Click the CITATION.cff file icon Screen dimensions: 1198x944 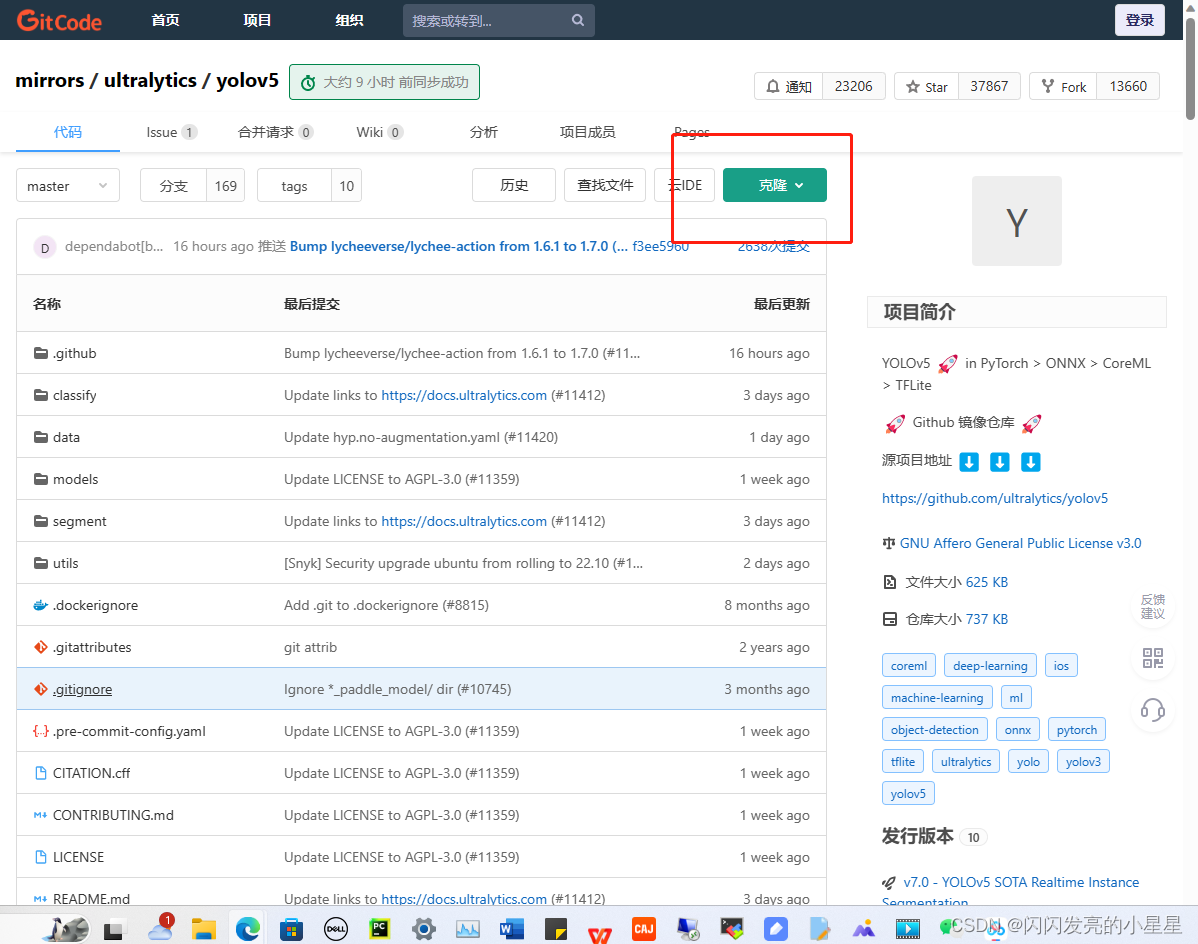(40, 773)
